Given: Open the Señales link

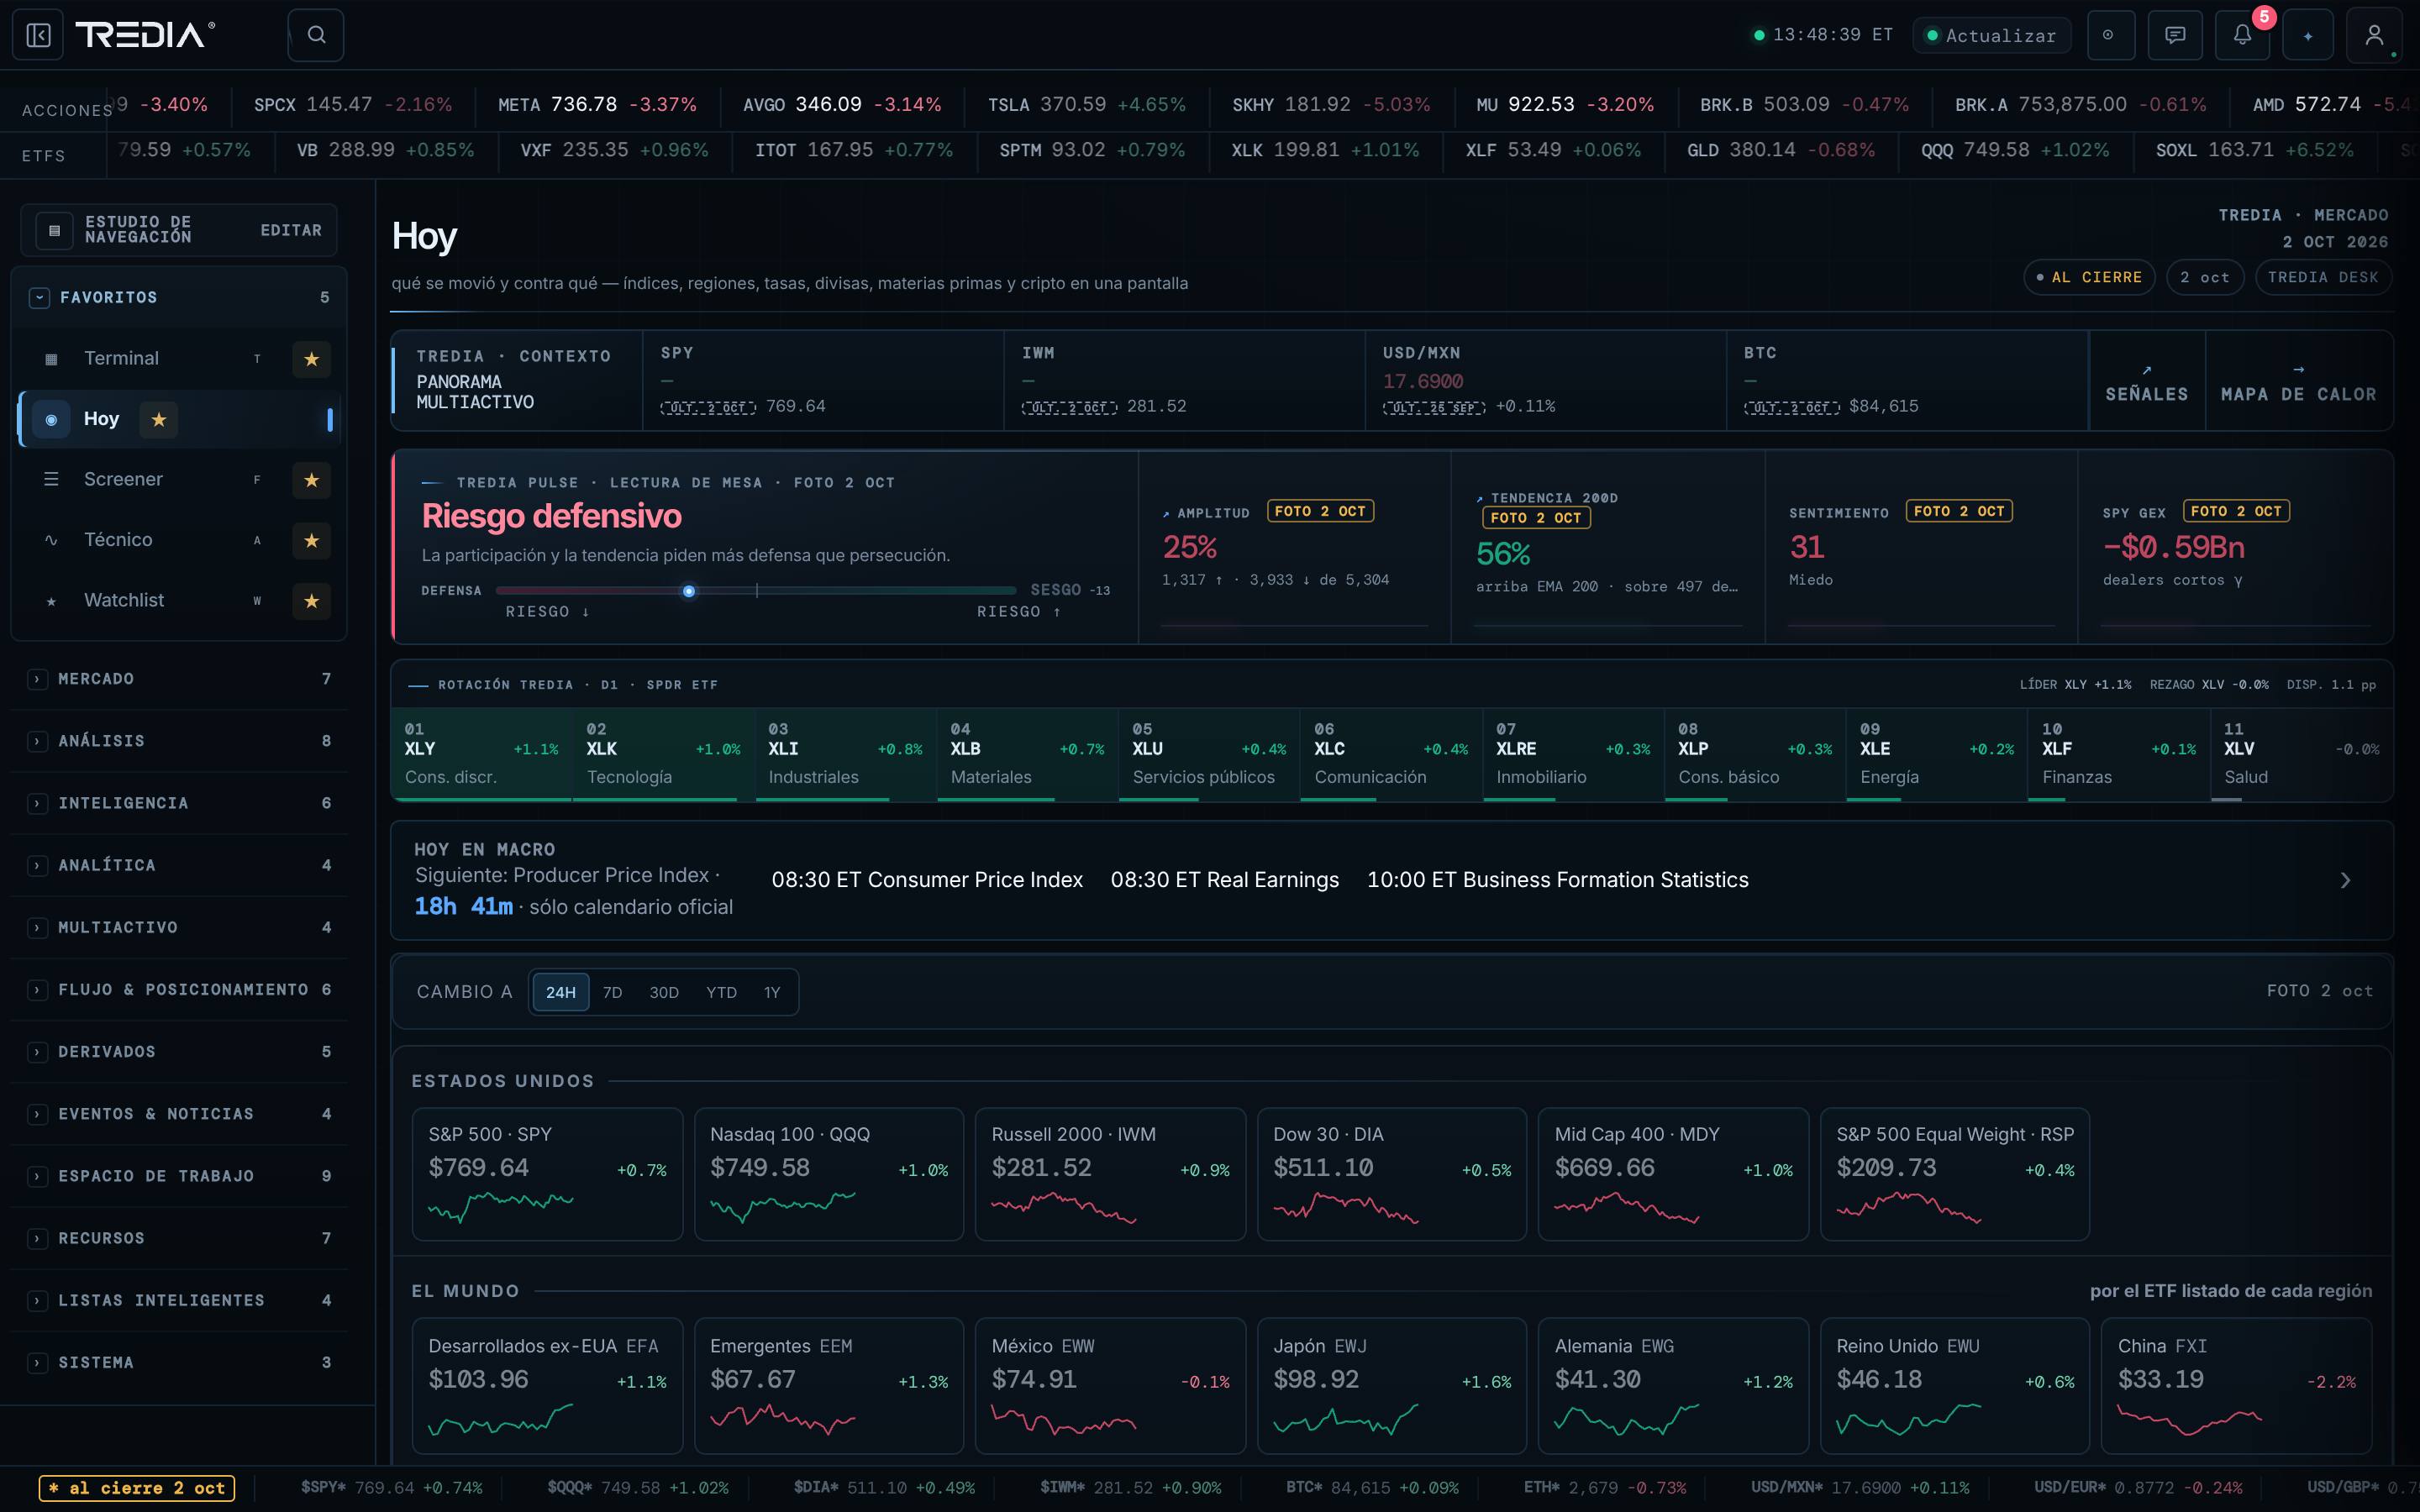Looking at the screenshot, I should tap(2147, 382).
